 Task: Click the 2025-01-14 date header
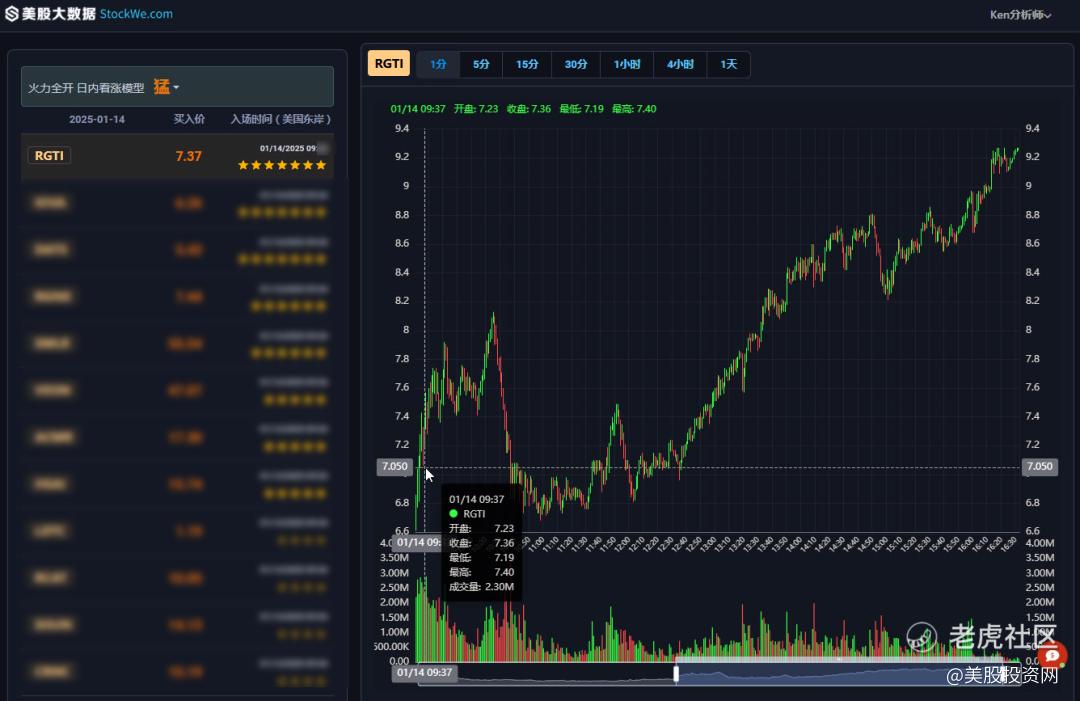96,119
